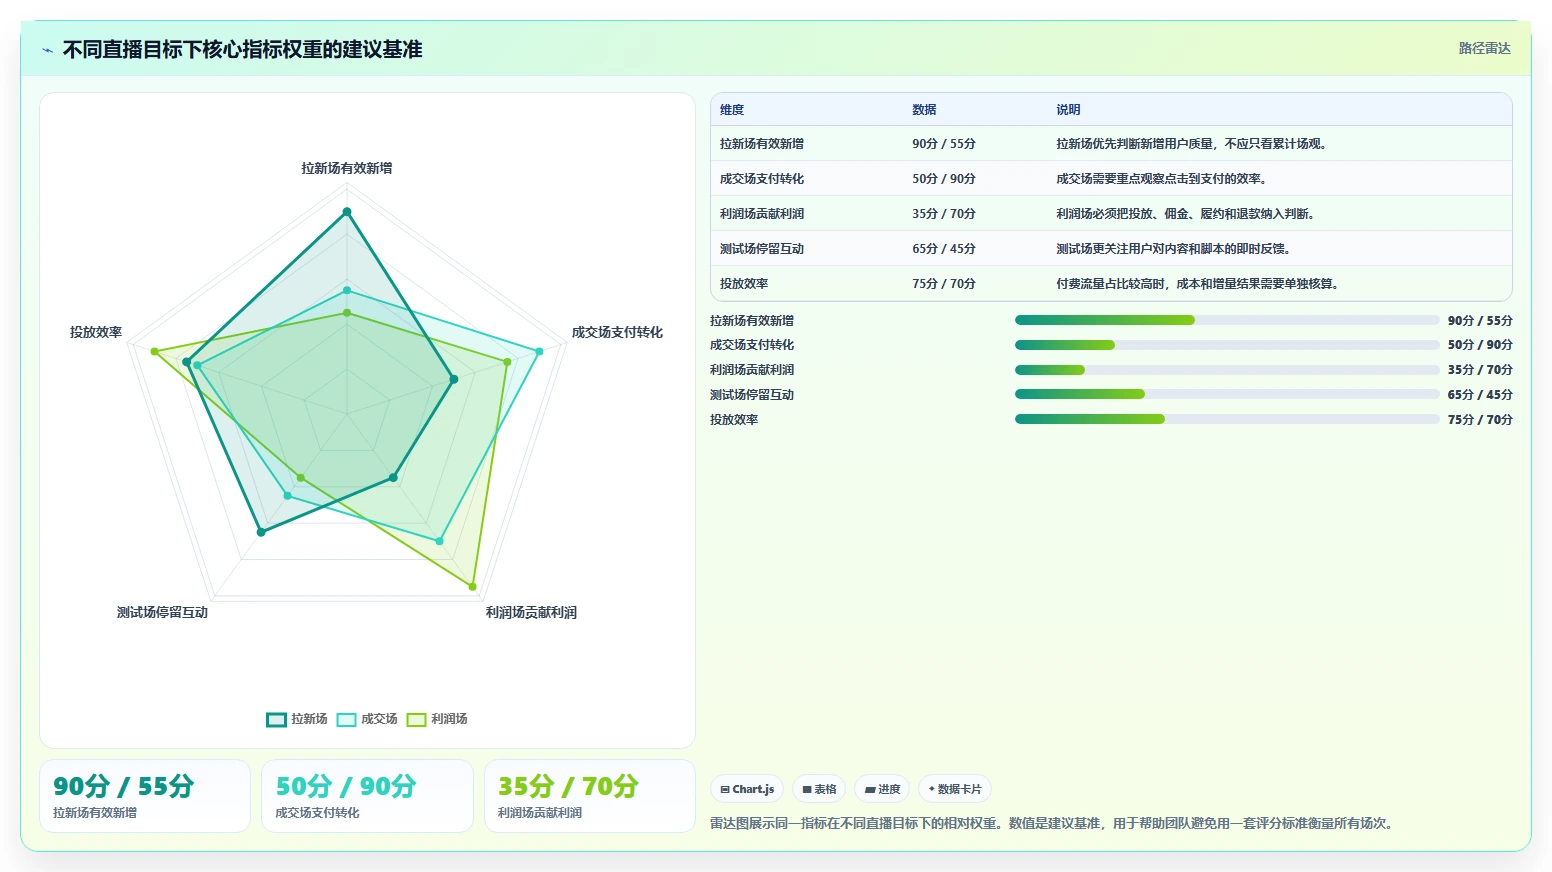Click the 90分 / 55分 summary card

(145, 796)
